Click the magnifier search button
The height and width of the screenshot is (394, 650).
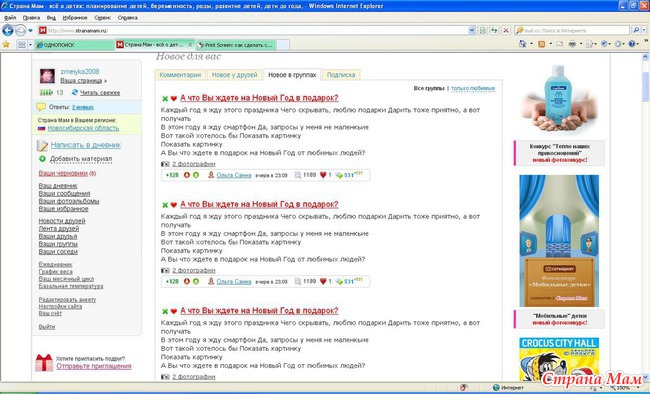pyautogui.click(x=636, y=30)
